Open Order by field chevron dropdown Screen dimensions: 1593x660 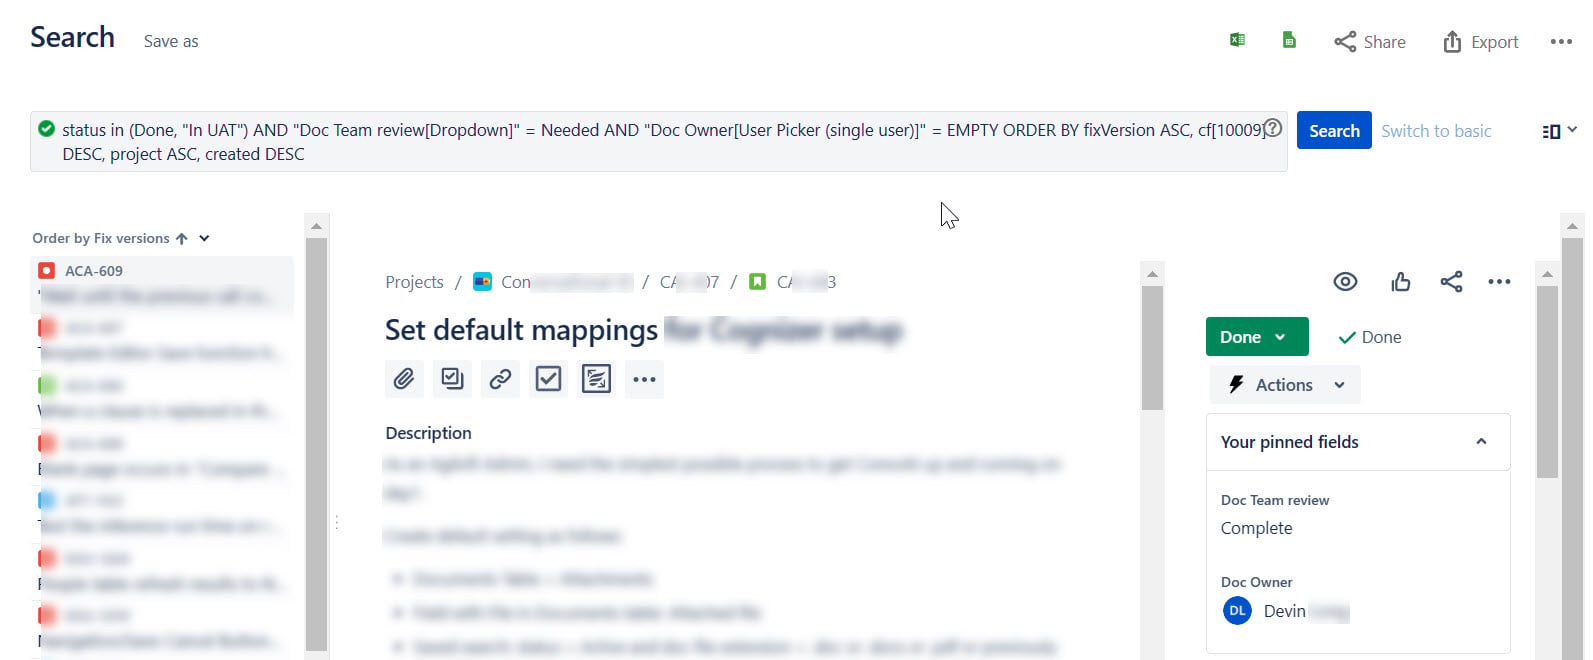tap(204, 238)
